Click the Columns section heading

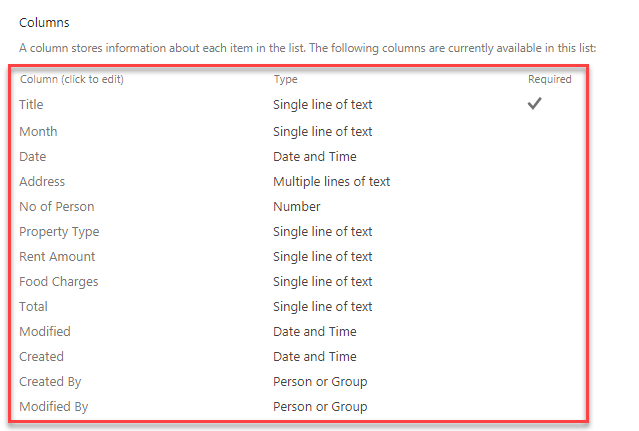(x=43, y=21)
